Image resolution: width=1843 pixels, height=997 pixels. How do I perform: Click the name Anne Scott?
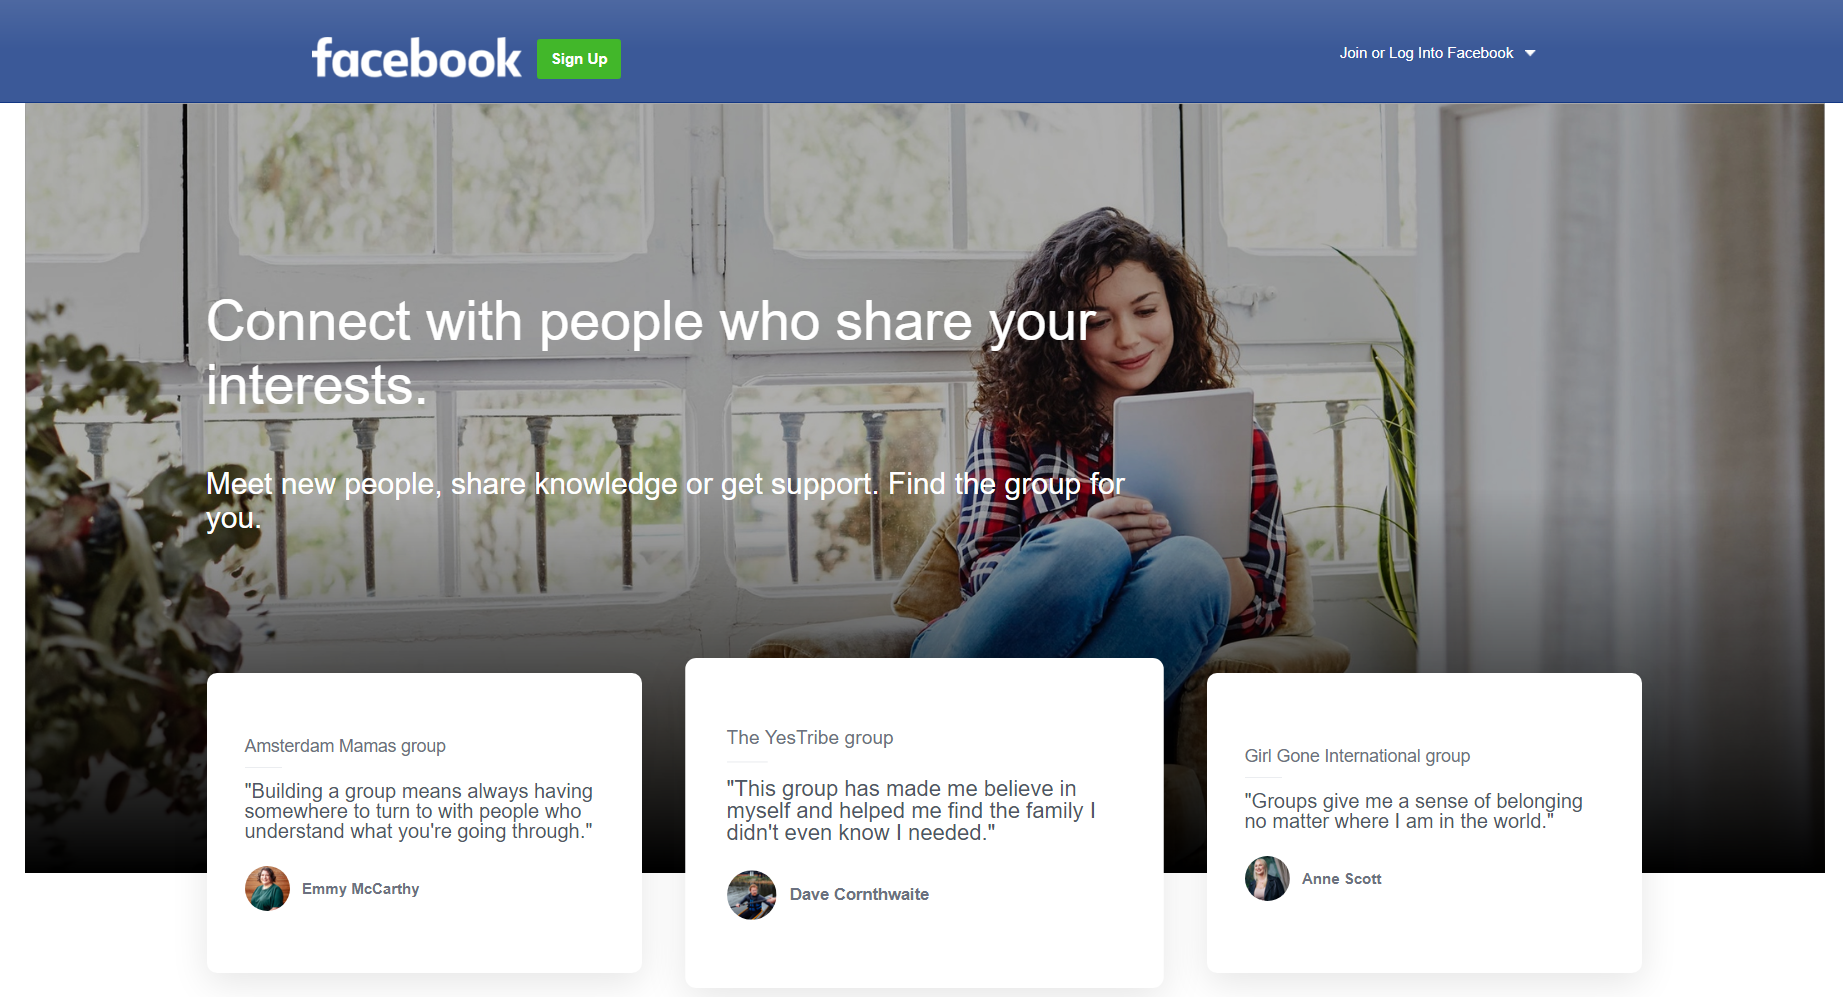point(1342,879)
